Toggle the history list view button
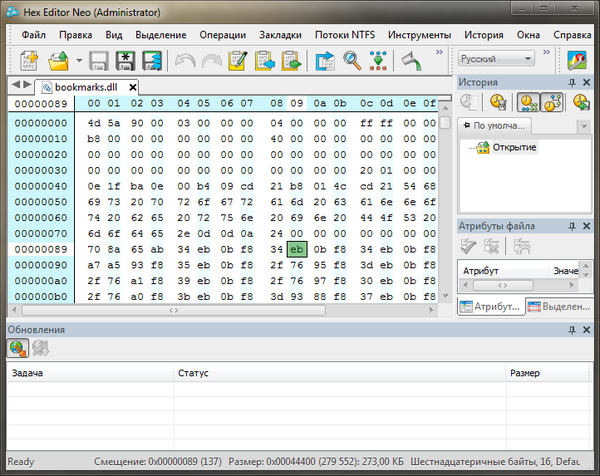The image size is (600, 476). [x=527, y=102]
